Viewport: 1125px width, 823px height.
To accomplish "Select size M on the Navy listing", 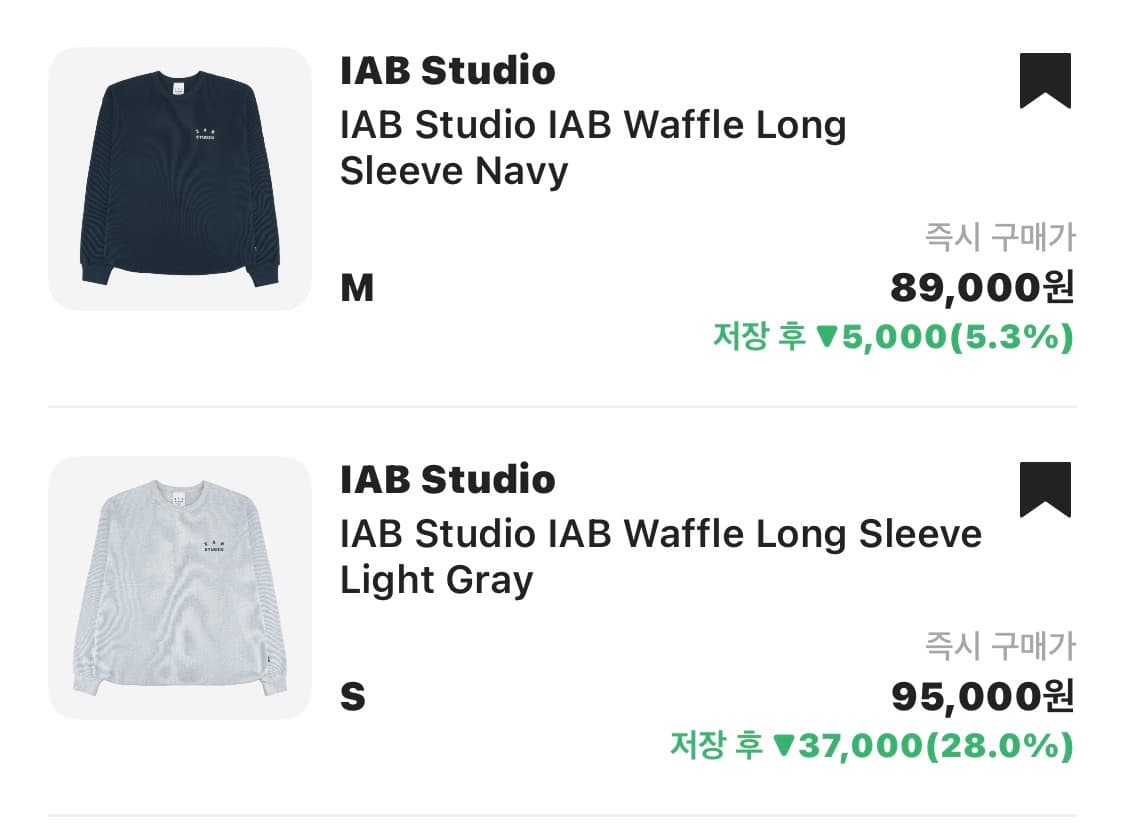I will 360,288.
